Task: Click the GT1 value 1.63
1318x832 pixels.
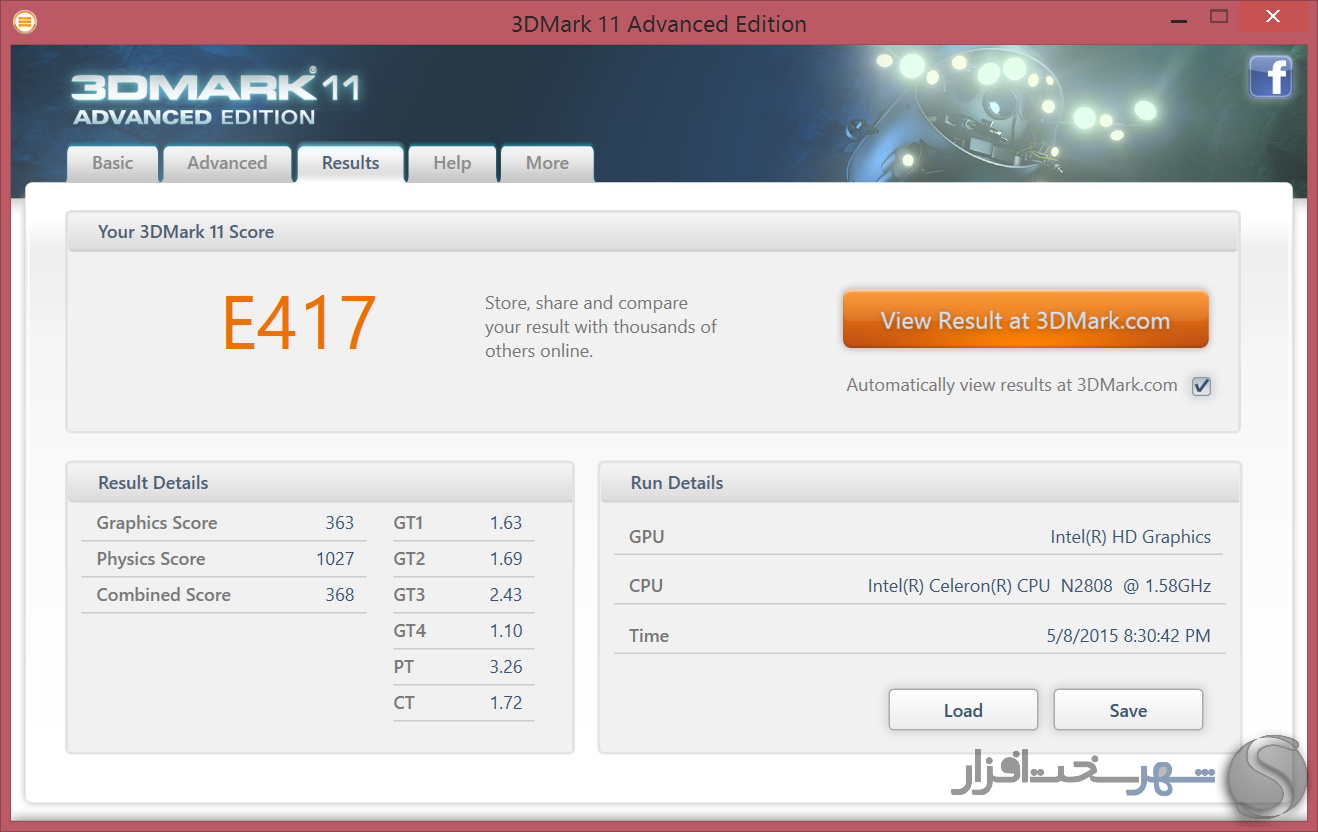Action: coord(506,523)
